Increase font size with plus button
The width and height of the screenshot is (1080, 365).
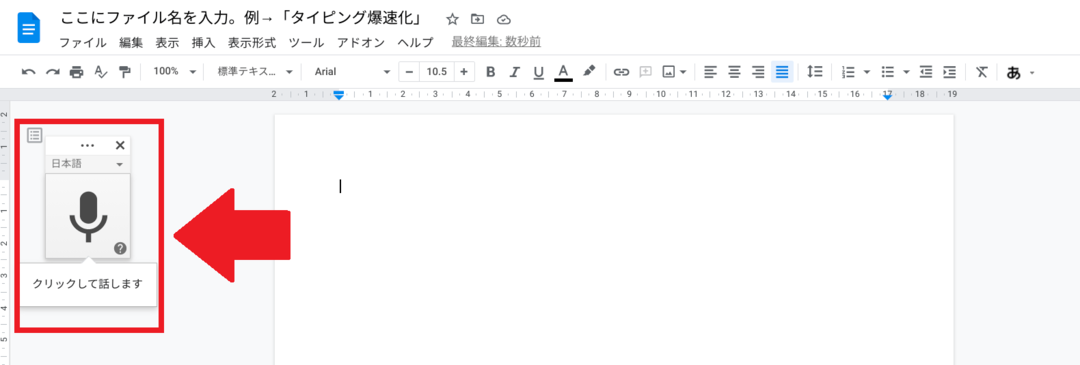[x=464, y=72]
